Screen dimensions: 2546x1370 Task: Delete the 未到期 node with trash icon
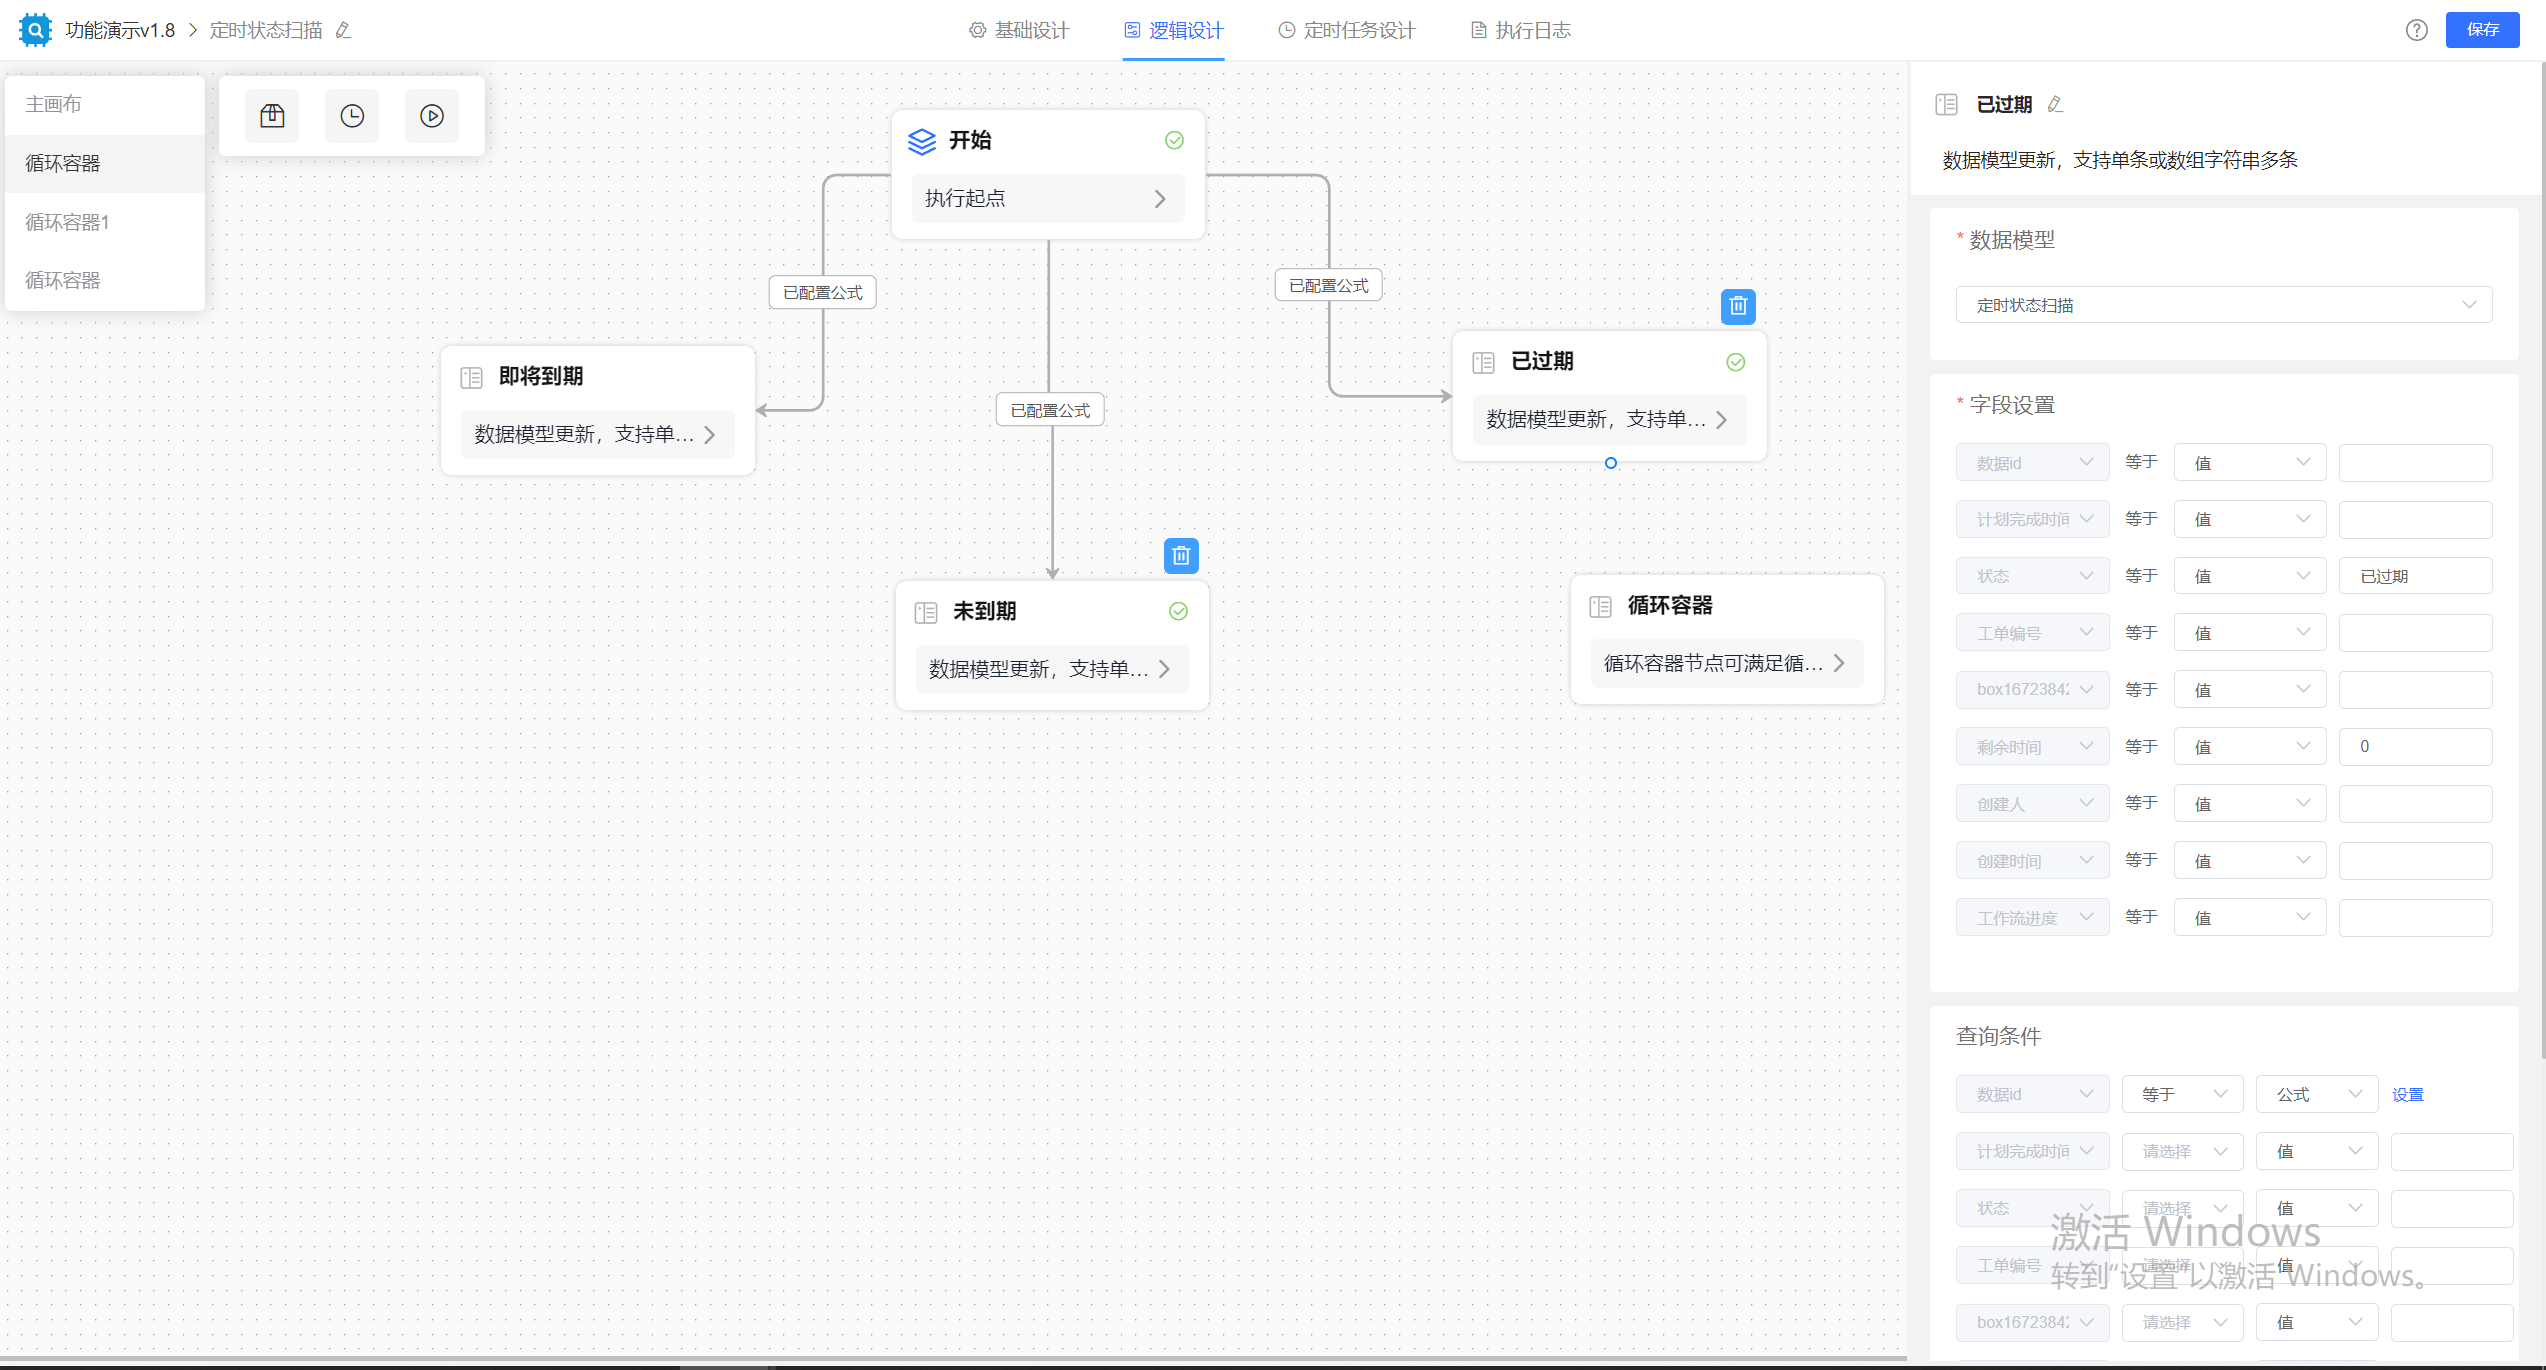tap(1181, 555)
